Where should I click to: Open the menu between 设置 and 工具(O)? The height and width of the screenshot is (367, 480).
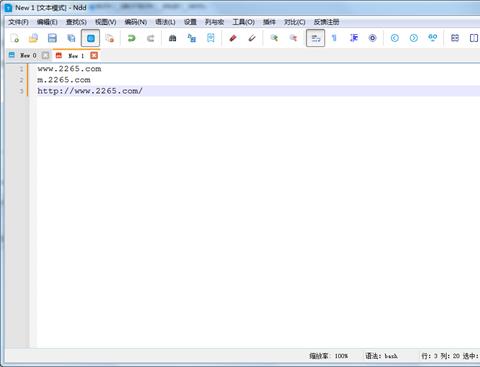click(214, 22)
